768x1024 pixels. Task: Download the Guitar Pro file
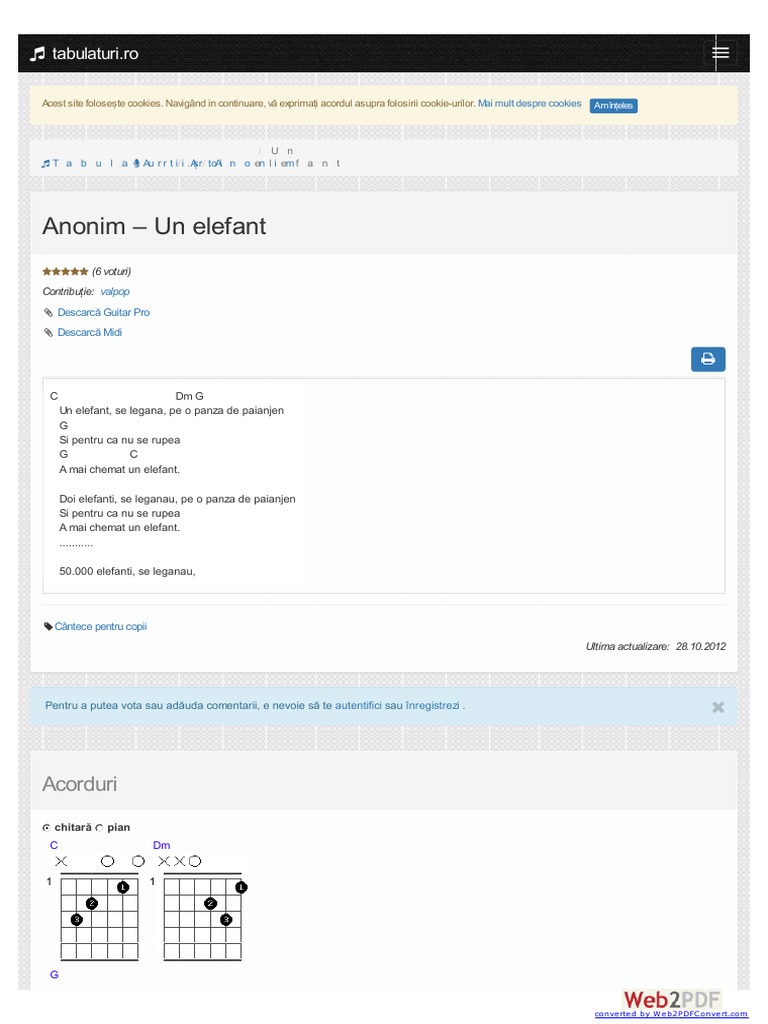click(104, 313)
